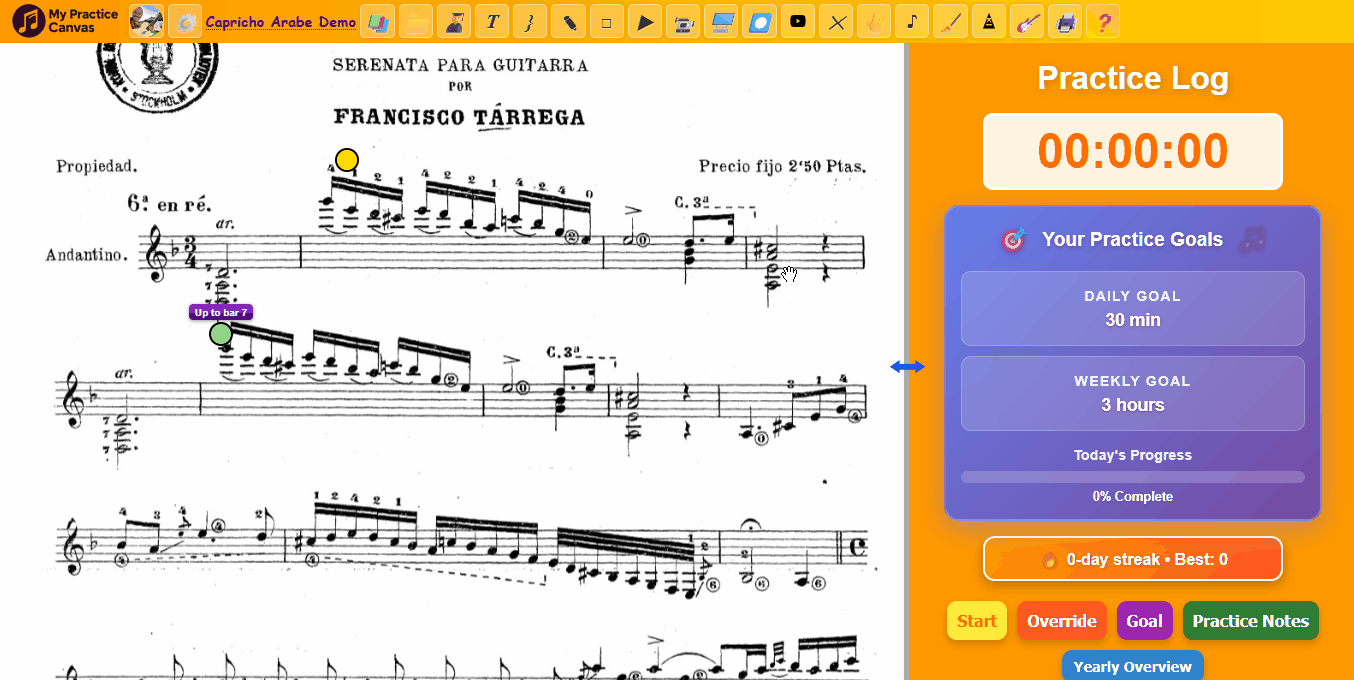Click the green circle marker on second staff
Viewport: 1354px width, 680px height.
click(221, 334)
